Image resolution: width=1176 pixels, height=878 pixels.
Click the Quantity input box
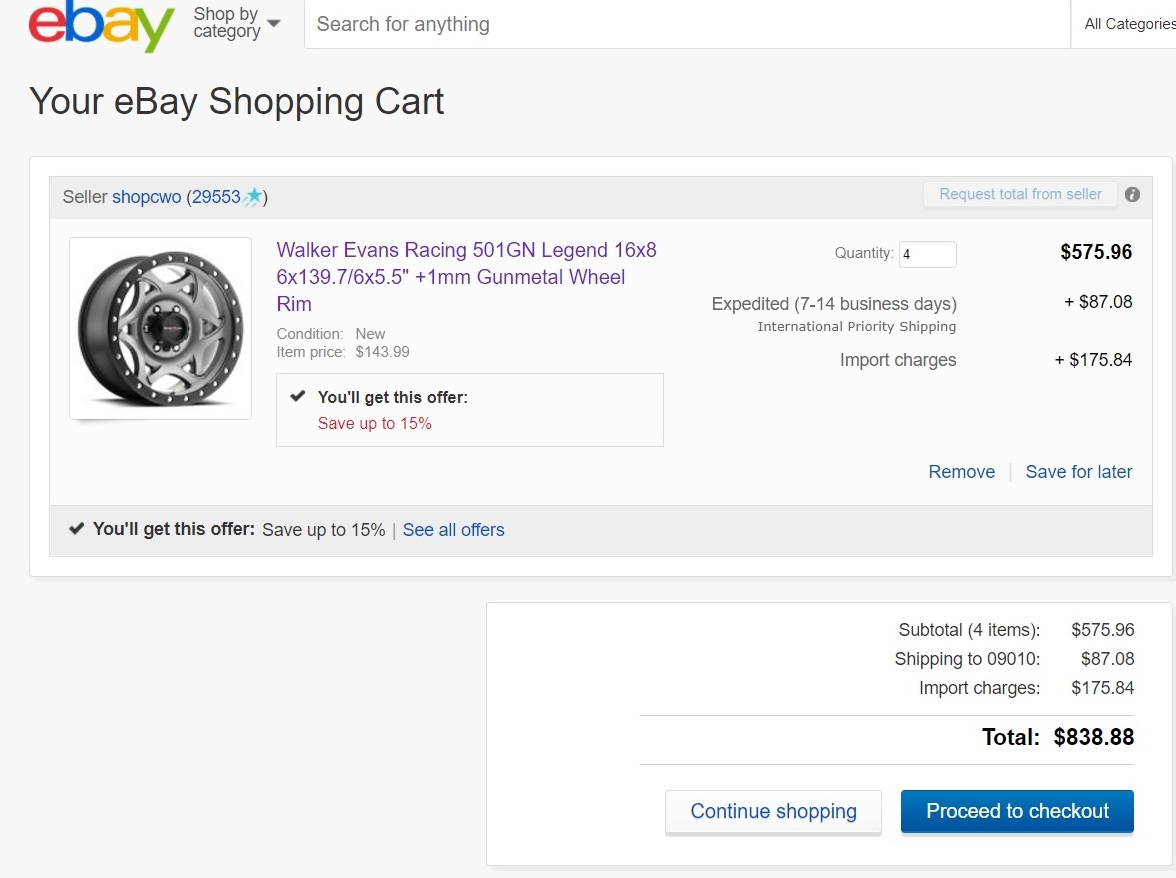point(928,254)
